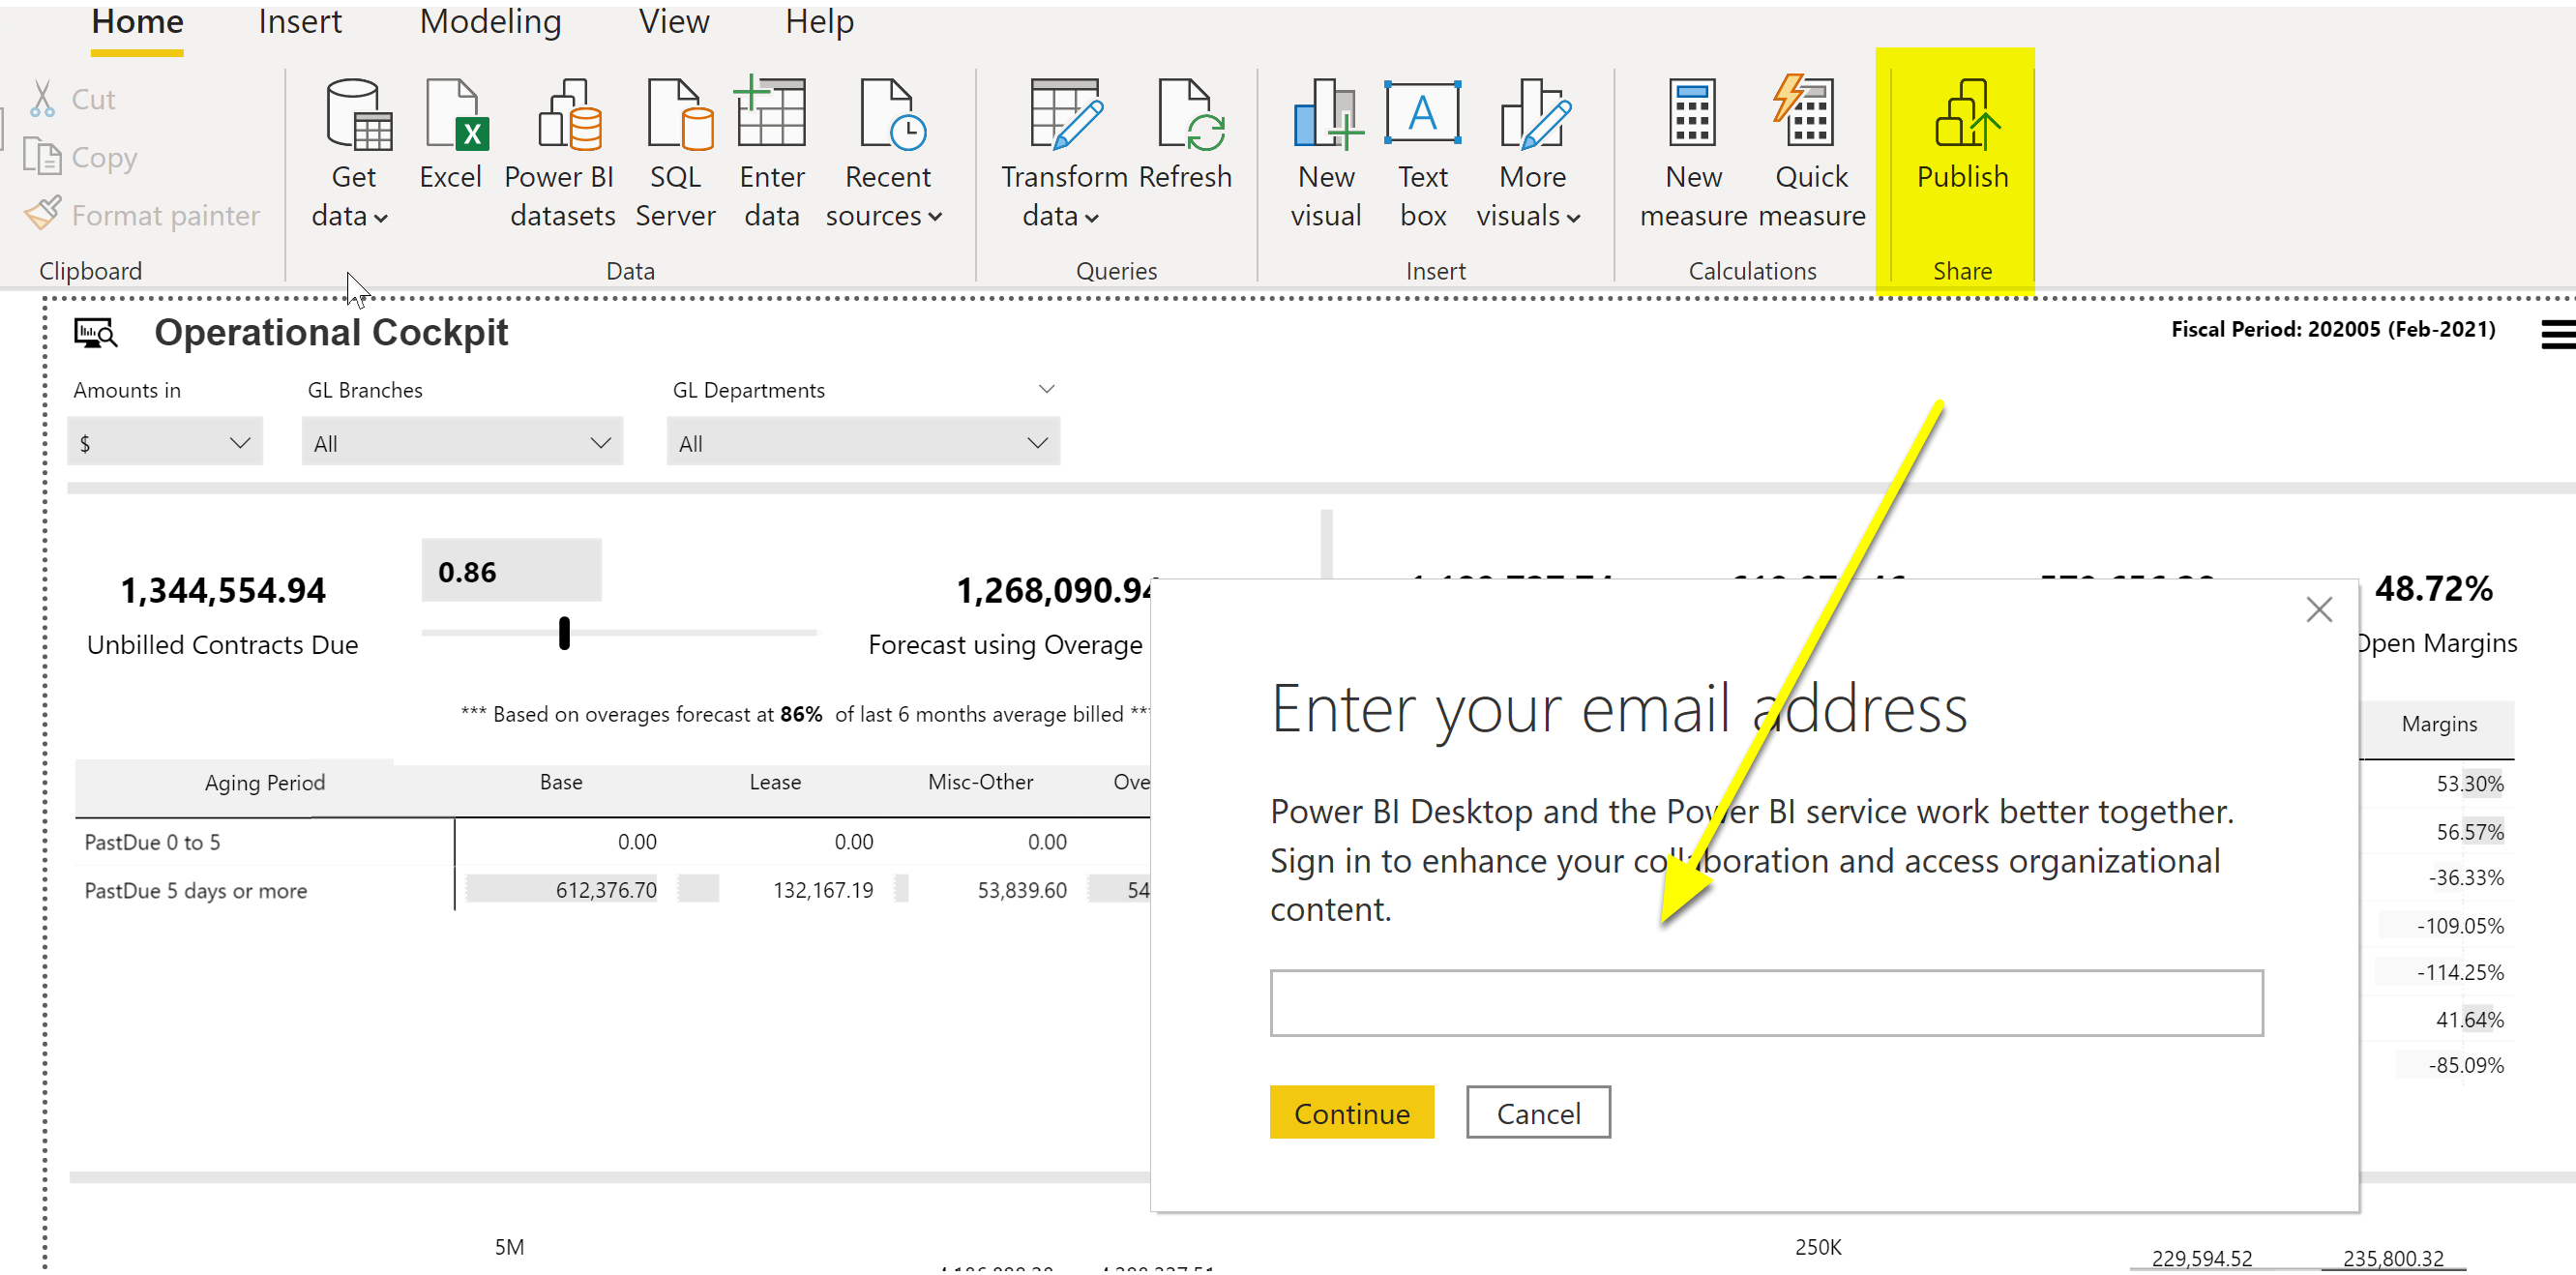Click the 53,839.60 Misc-Other value
This screenshot has height=1275, width=2576.
pyautogui.click(x=1022, y=891)
